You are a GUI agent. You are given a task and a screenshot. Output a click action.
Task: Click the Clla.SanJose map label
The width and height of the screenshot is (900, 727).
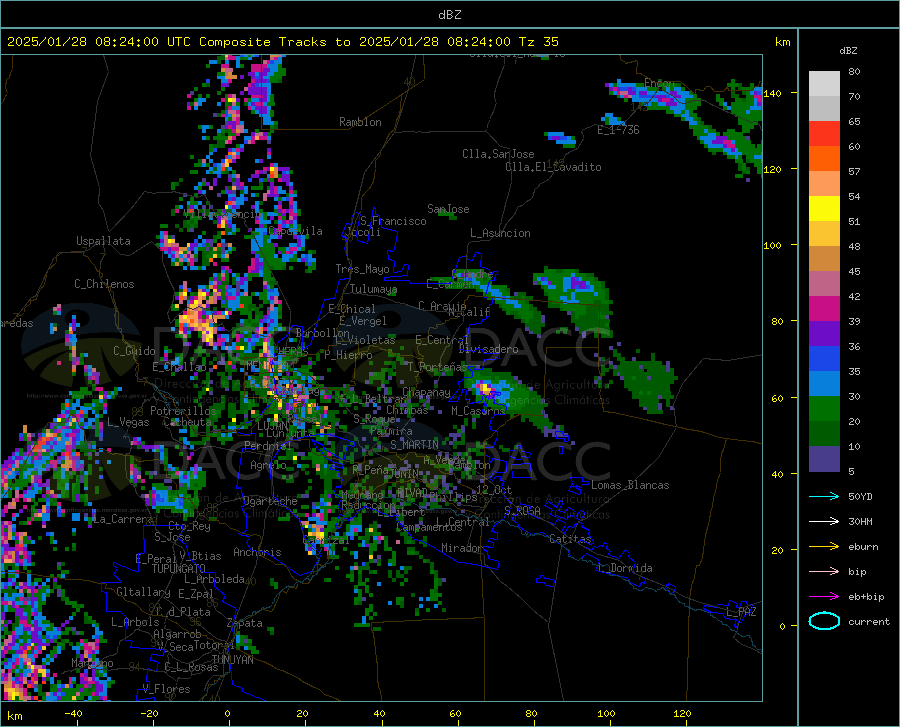[x=498, y=154]
